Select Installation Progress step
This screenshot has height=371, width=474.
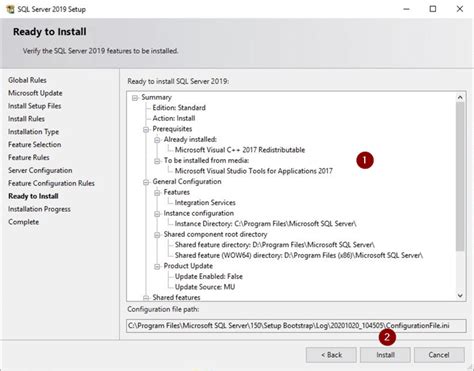[x=39, y=209]
